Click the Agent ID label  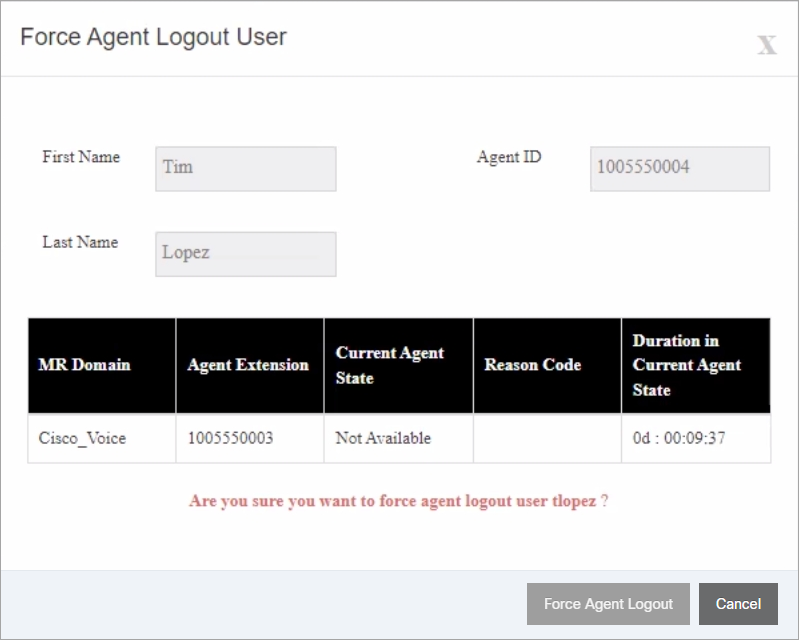(x=509, y=157)
